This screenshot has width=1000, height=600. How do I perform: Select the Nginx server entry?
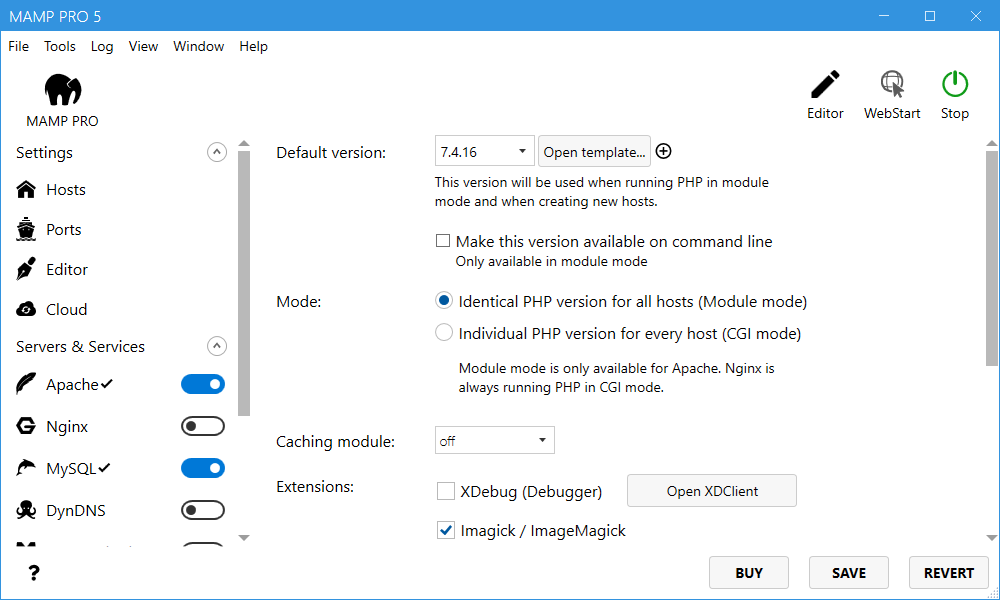pos(66,427)
